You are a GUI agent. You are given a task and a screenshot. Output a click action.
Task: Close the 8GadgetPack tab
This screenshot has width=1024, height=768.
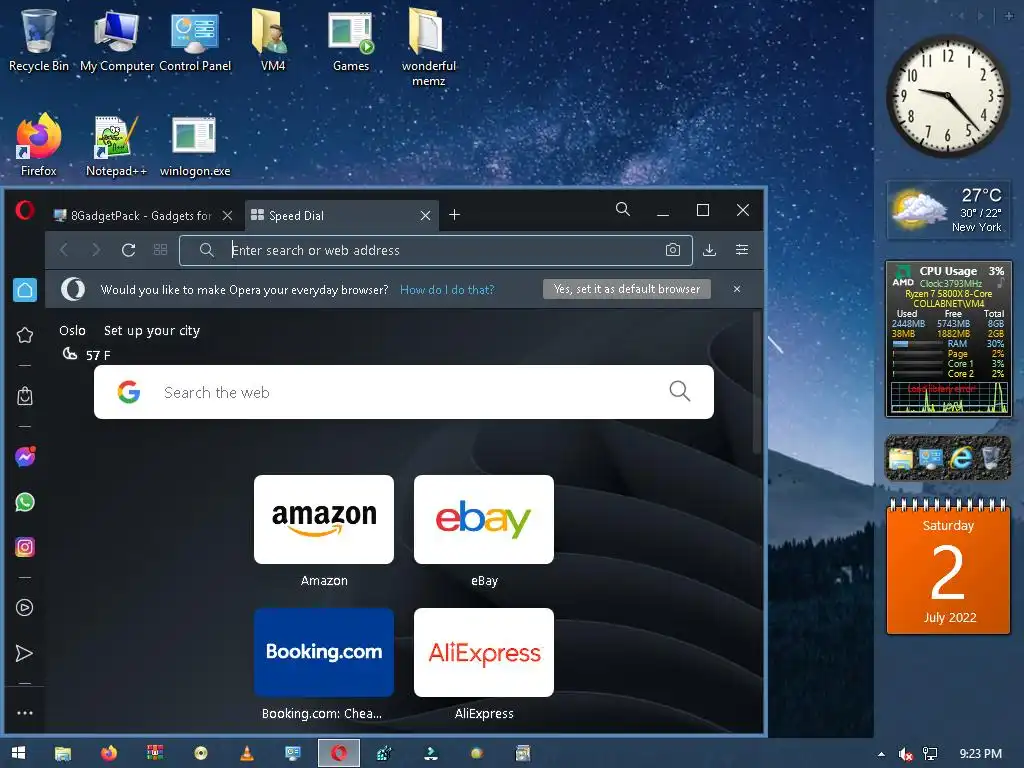[227, 216]
